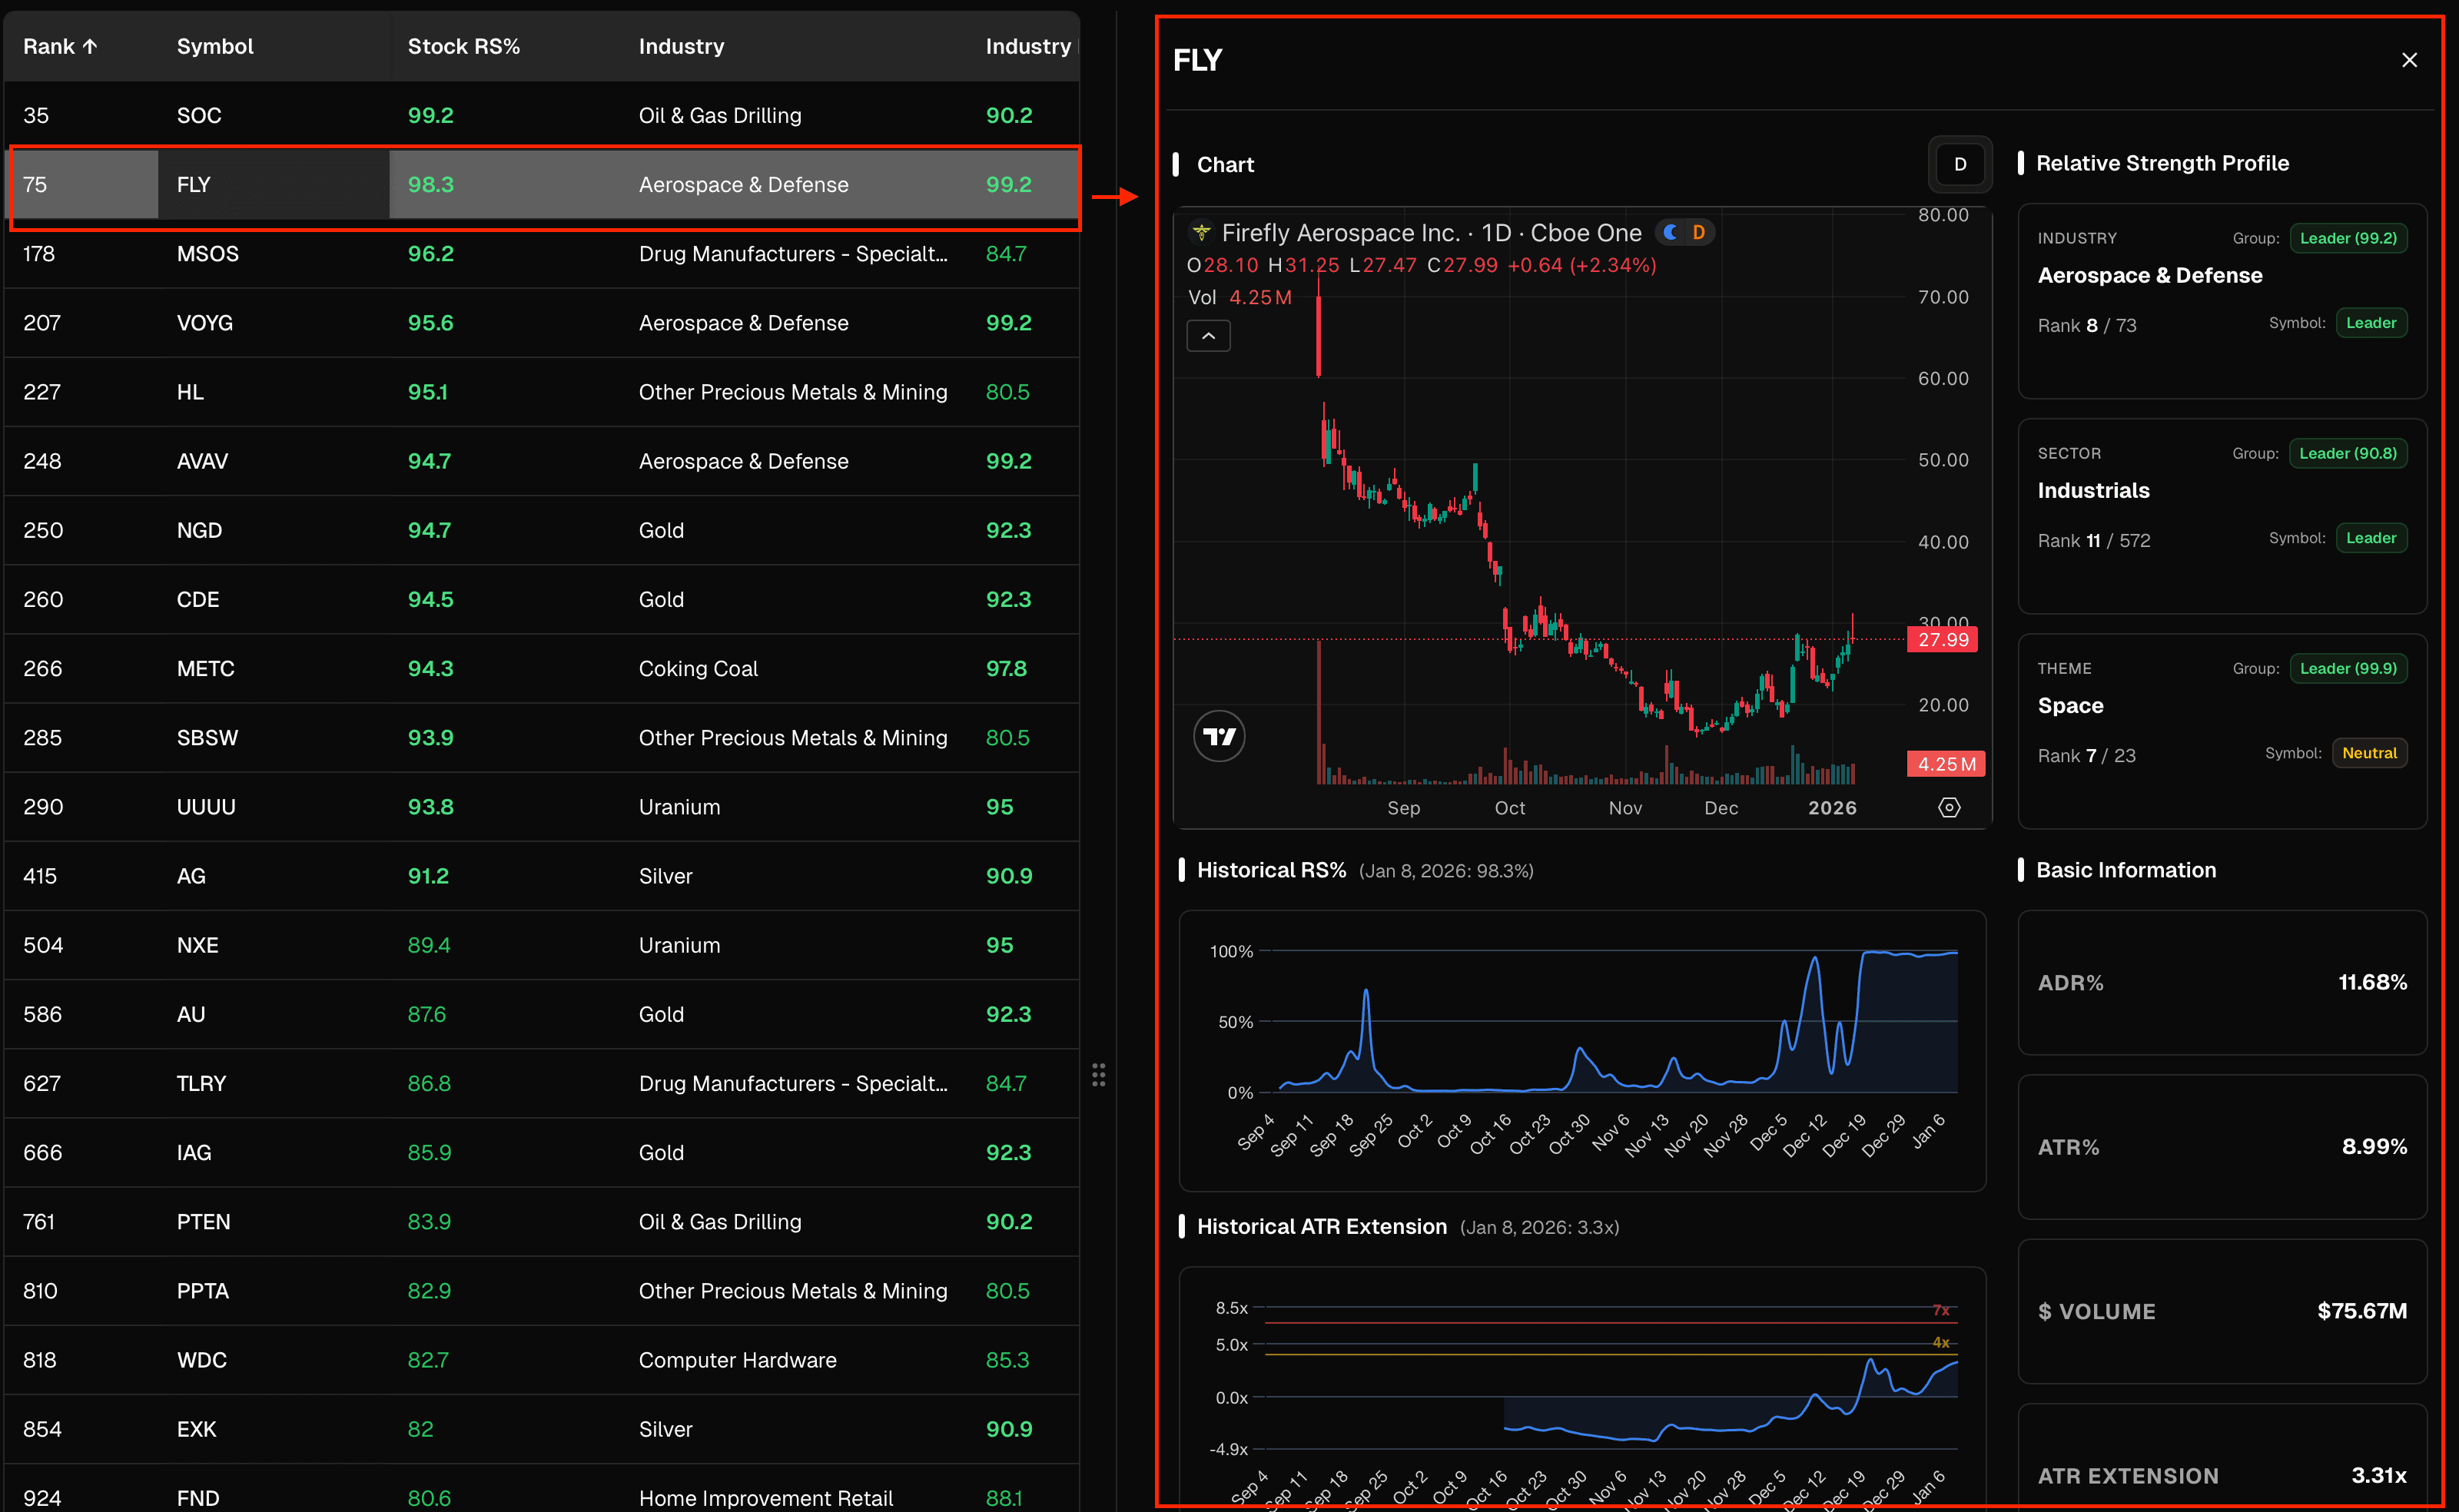This screenshot has height=1512, width=2459.
Task: Close the FLY detail panel
Action: click(x=2410, y=59)
